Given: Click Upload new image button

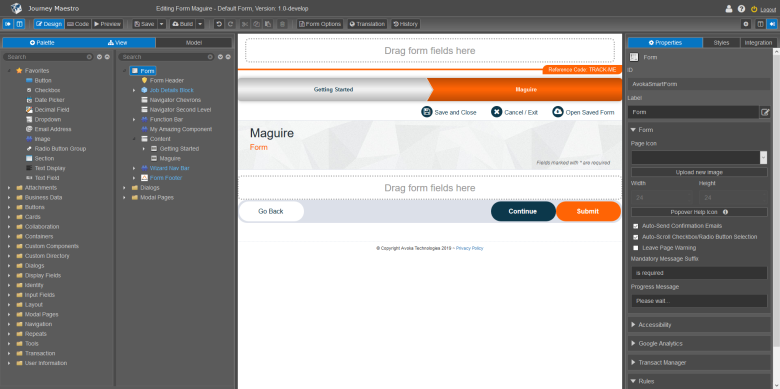Looking at the screenshot, I should pyautogui.click(x=699, y=172).
